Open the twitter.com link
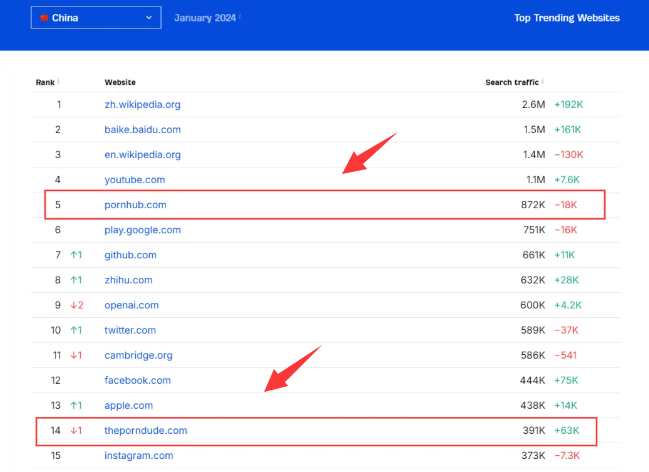The image size is (649, 472). tap(130, 330)
